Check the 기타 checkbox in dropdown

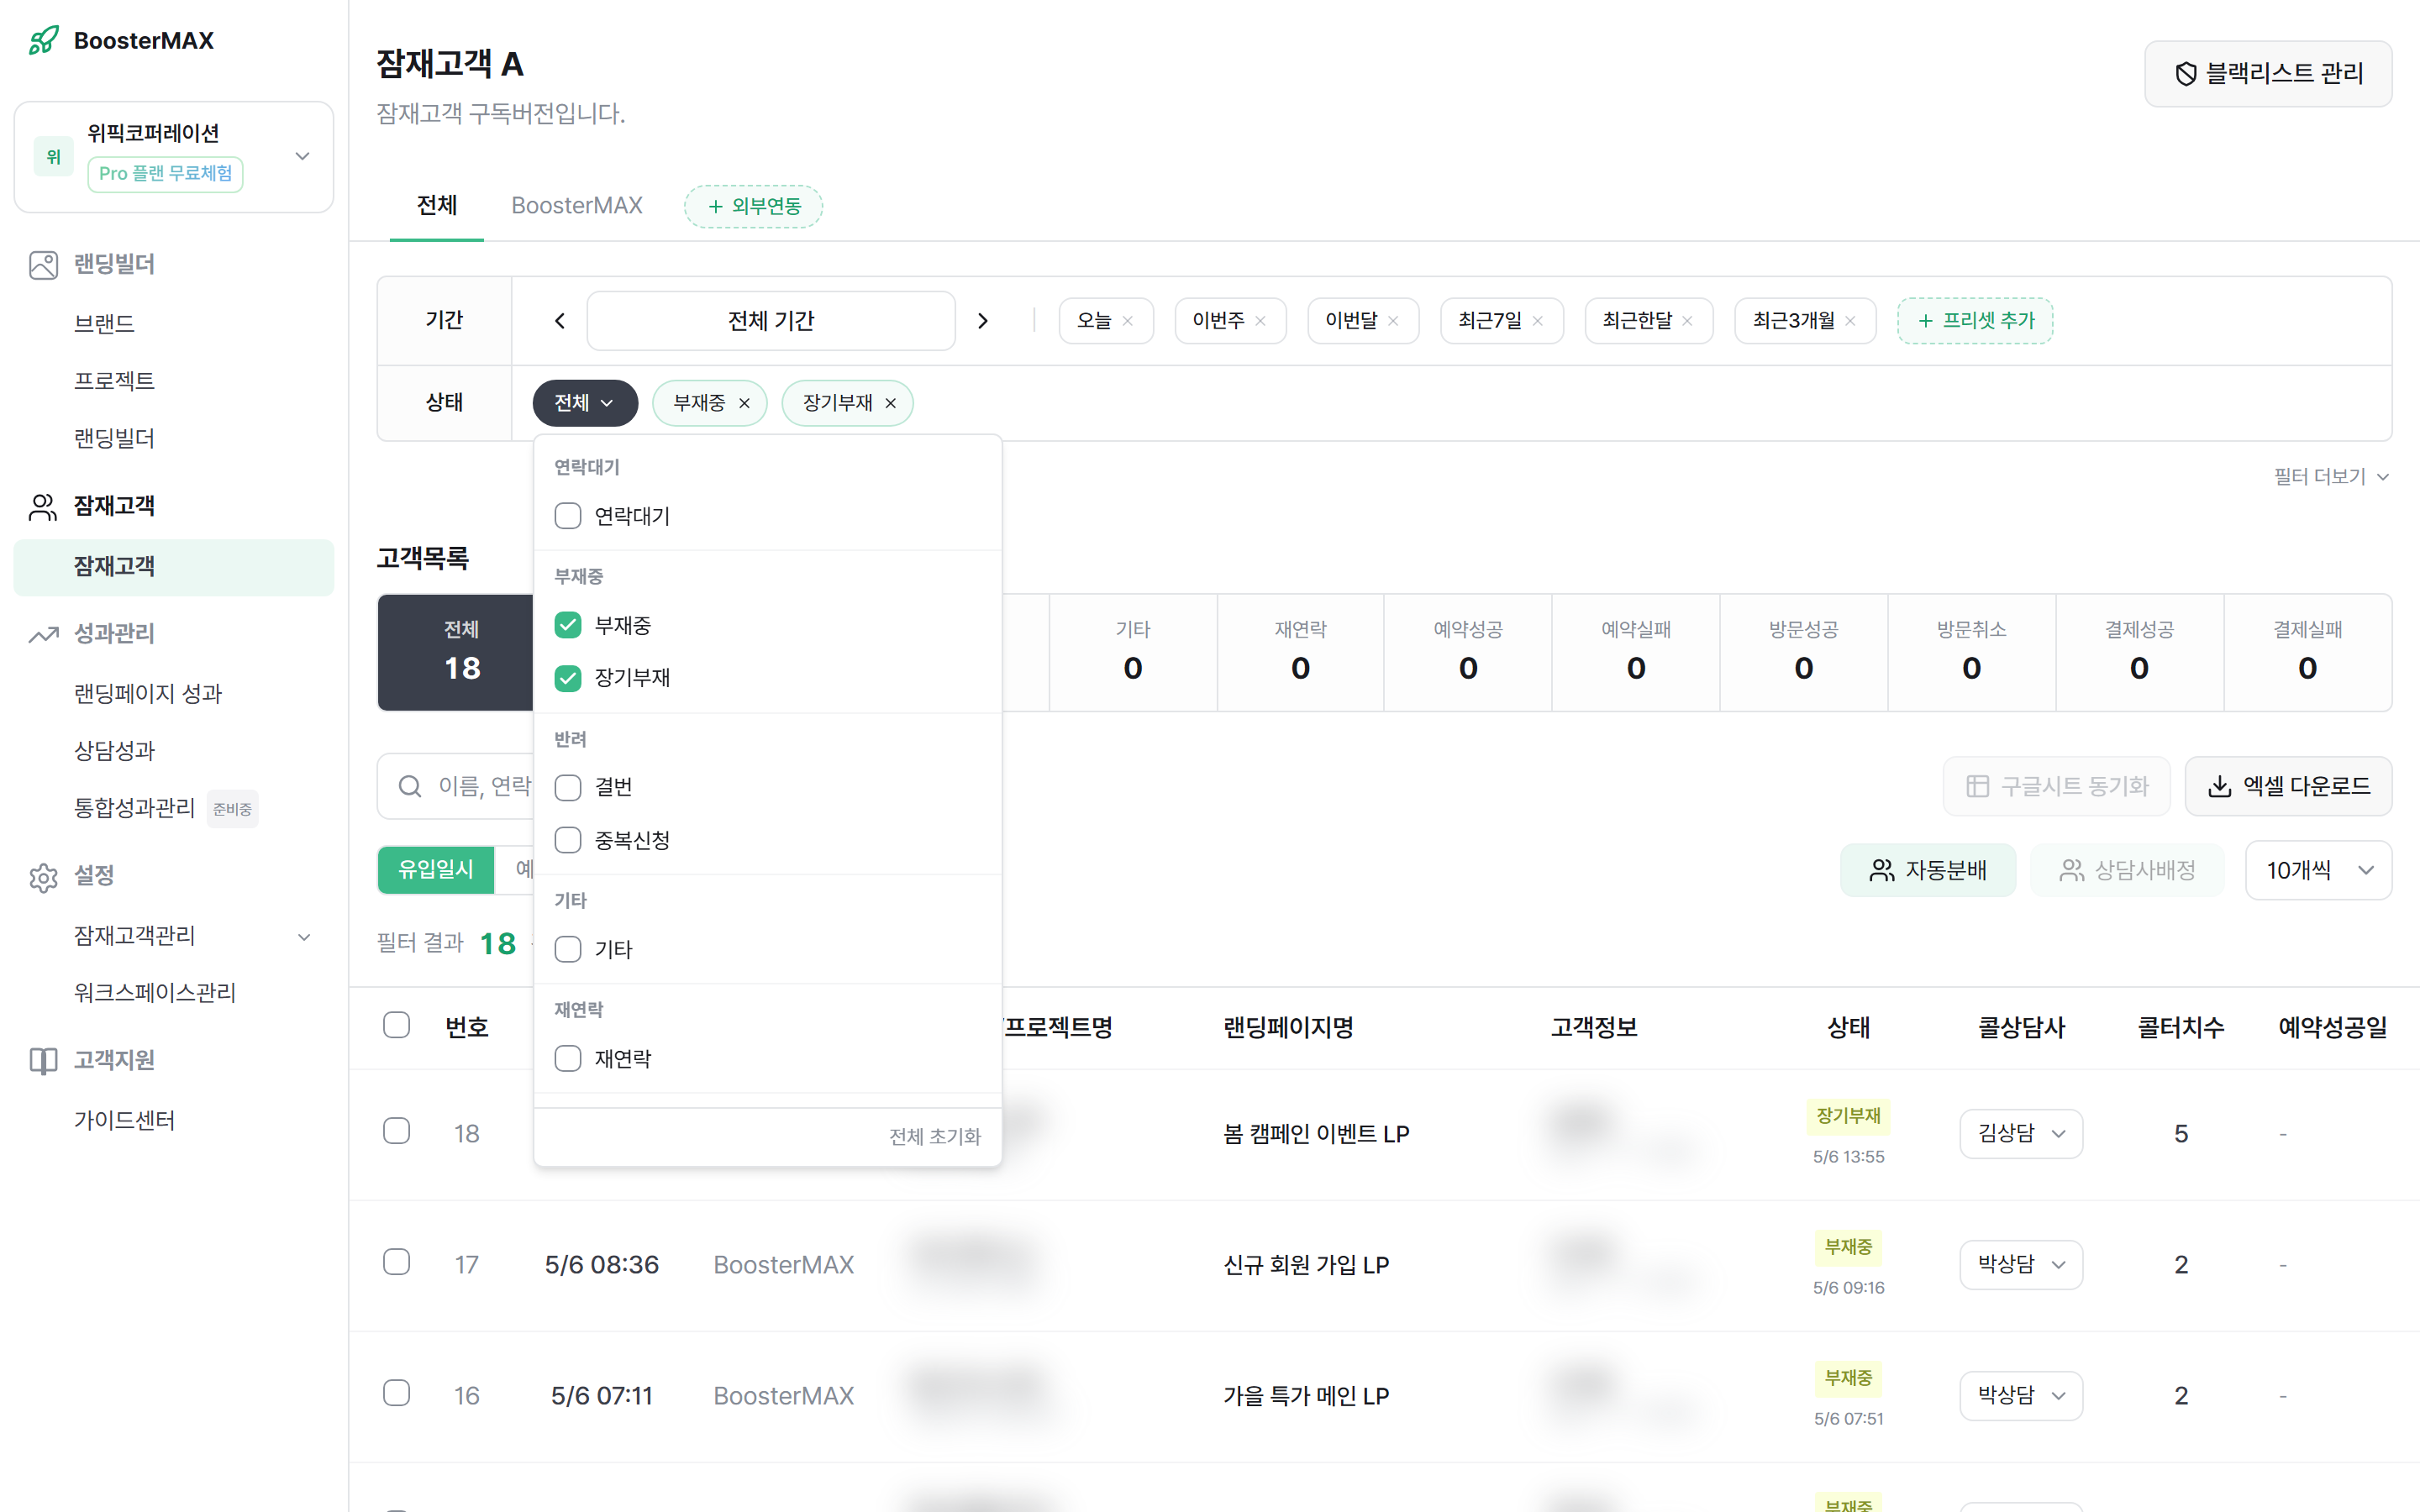click(x=568, y=949)
